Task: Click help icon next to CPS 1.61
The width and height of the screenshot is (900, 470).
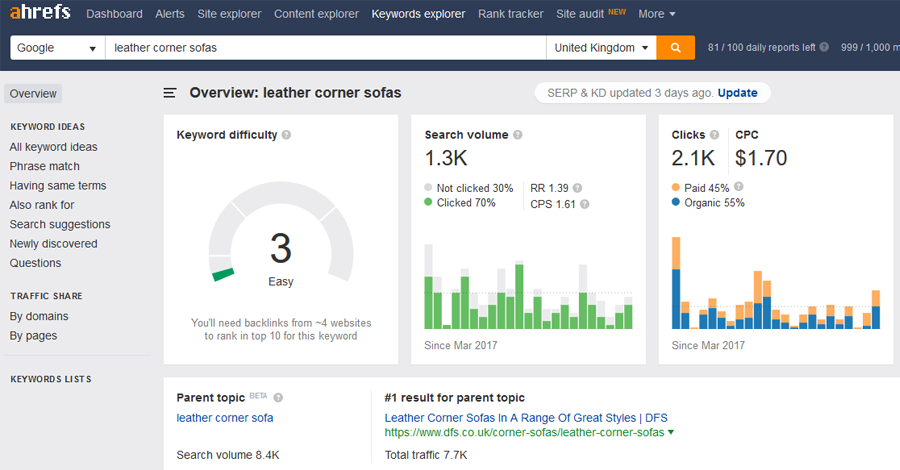Action: [x=584, y=204]
